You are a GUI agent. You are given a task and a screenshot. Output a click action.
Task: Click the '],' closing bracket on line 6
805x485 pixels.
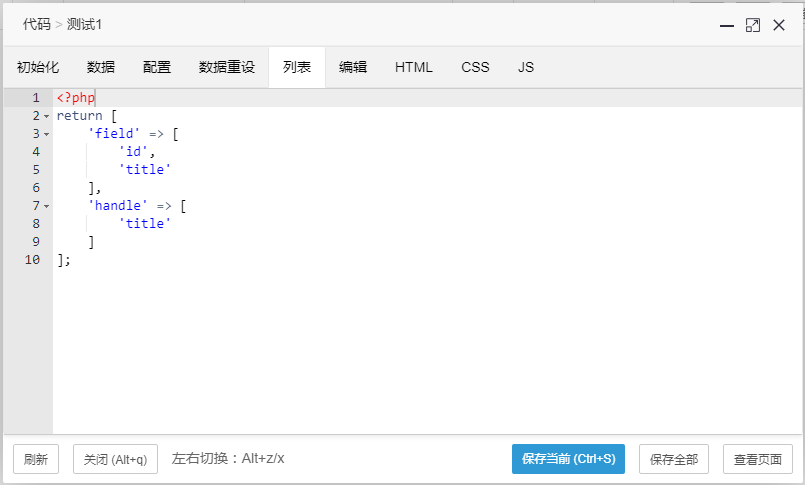[x=94, y=188]
